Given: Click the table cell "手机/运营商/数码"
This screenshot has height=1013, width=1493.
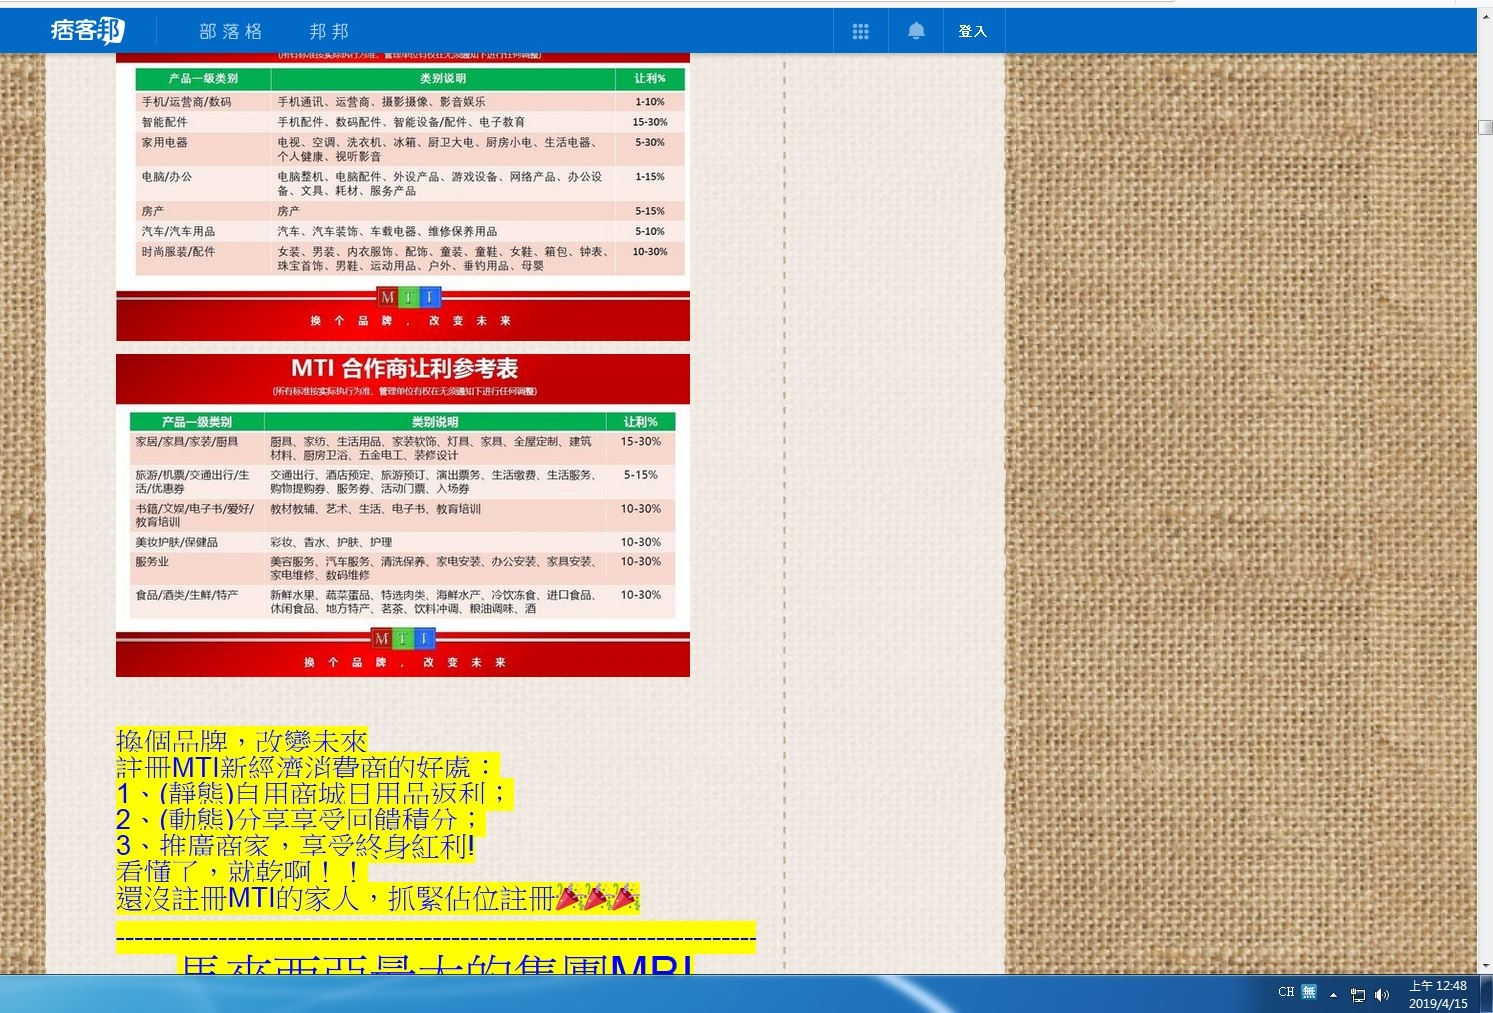Looking at the screenshot, I should [186, 102].
